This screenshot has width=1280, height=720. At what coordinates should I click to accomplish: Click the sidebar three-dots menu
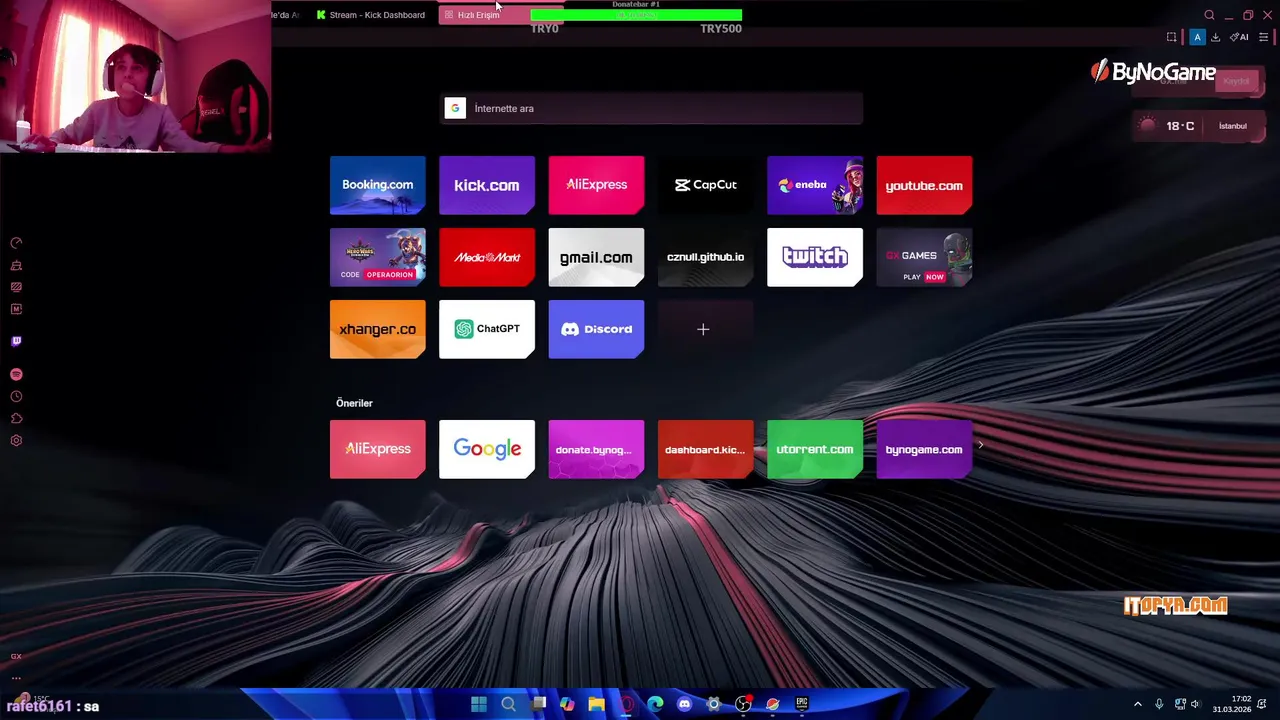(x=16, y=677)
